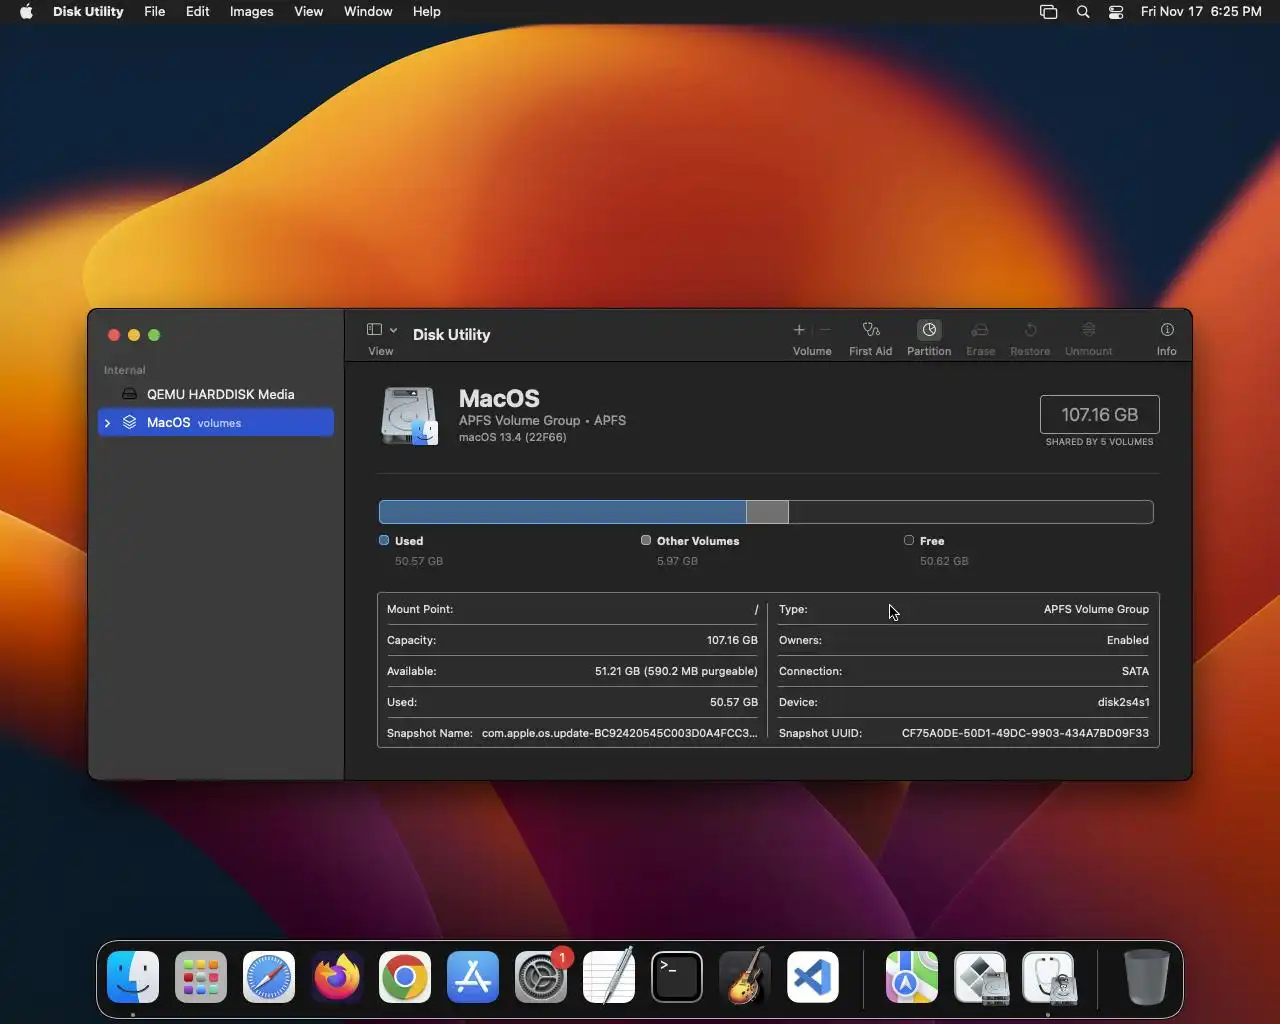1280x1024 pixels.
Task: Click the gray Other Volumes bar segment
Action: pyautogui.click(x=768, y=512)
